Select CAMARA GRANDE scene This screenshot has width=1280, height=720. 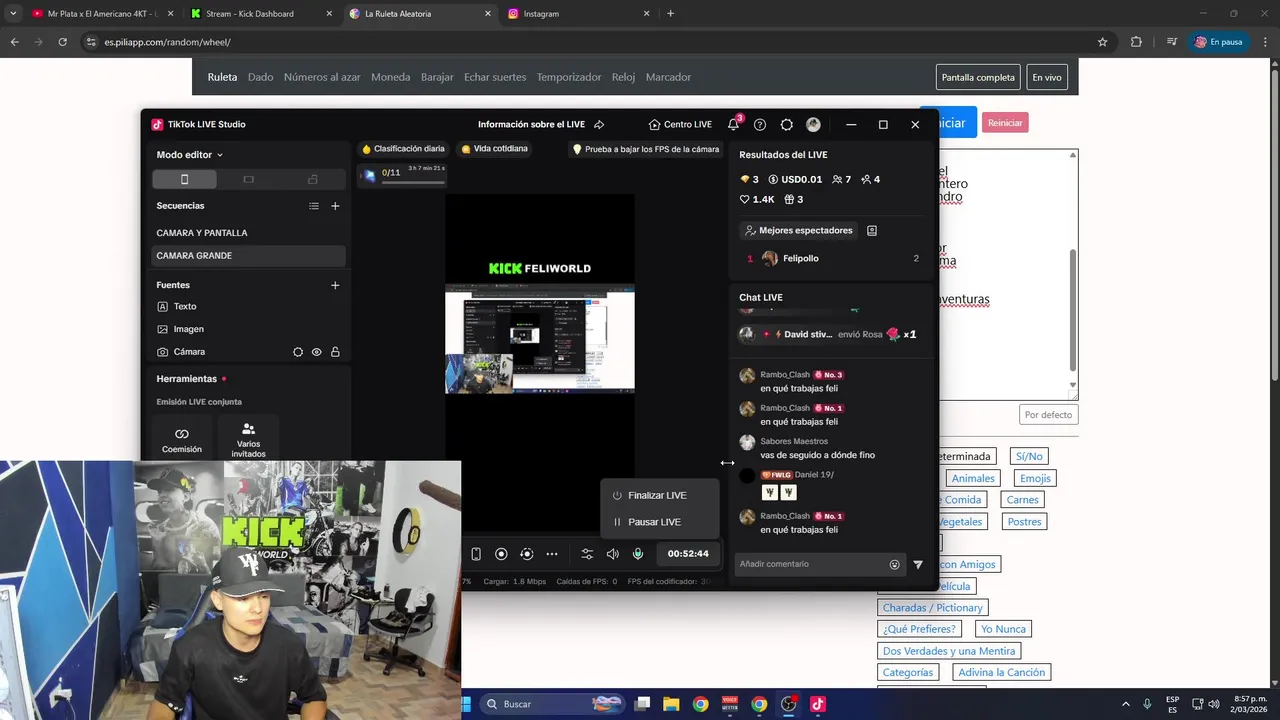[x=248, y=256]
